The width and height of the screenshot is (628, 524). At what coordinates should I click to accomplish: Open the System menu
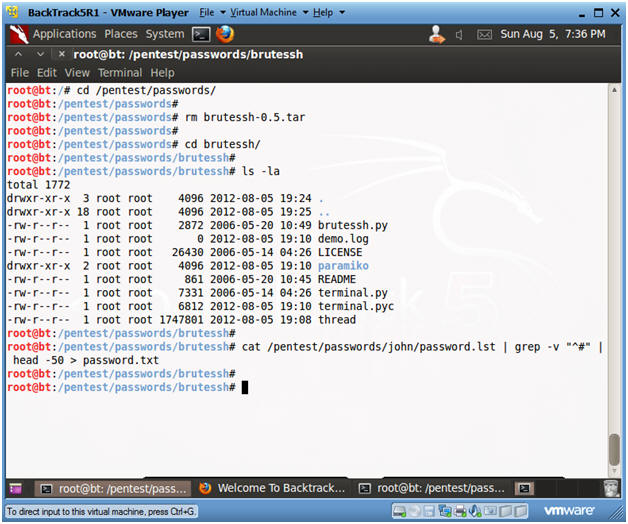[x=165, y=34]
